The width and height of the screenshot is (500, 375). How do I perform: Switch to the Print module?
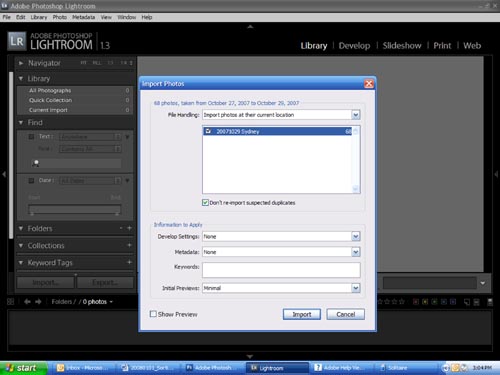point(442,46)
